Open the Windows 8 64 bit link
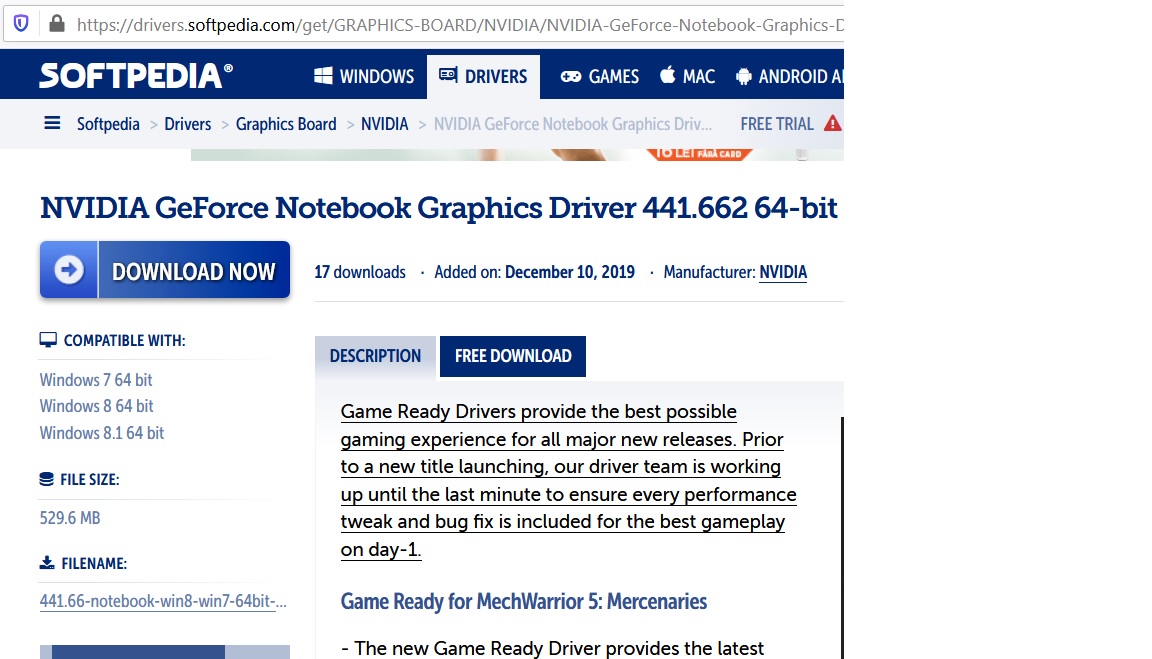Viewport: 1152px width, 659px height. 96,406
